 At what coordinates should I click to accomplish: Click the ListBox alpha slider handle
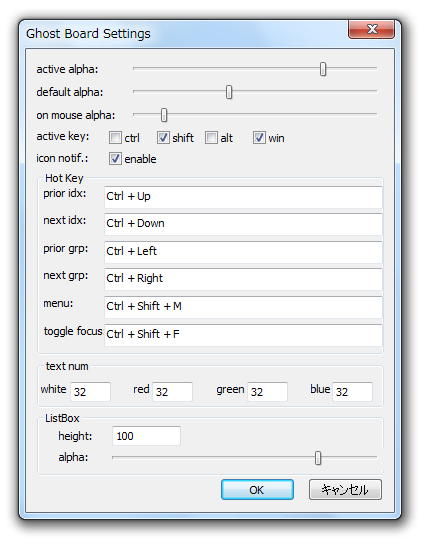318,458
